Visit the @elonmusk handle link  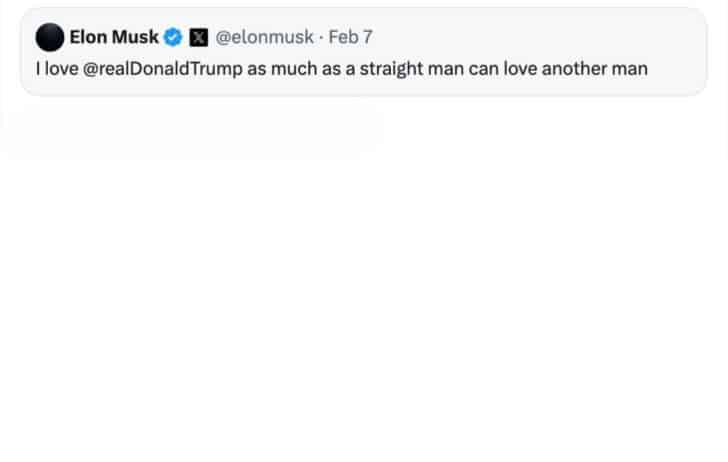tap(264, 37)
